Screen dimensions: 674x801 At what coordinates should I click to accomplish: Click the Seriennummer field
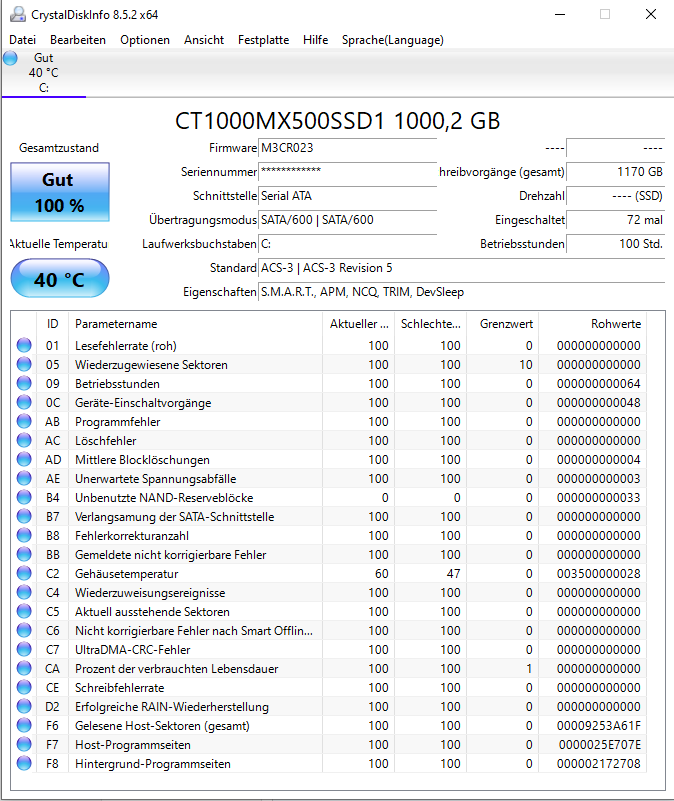[347, 172]
